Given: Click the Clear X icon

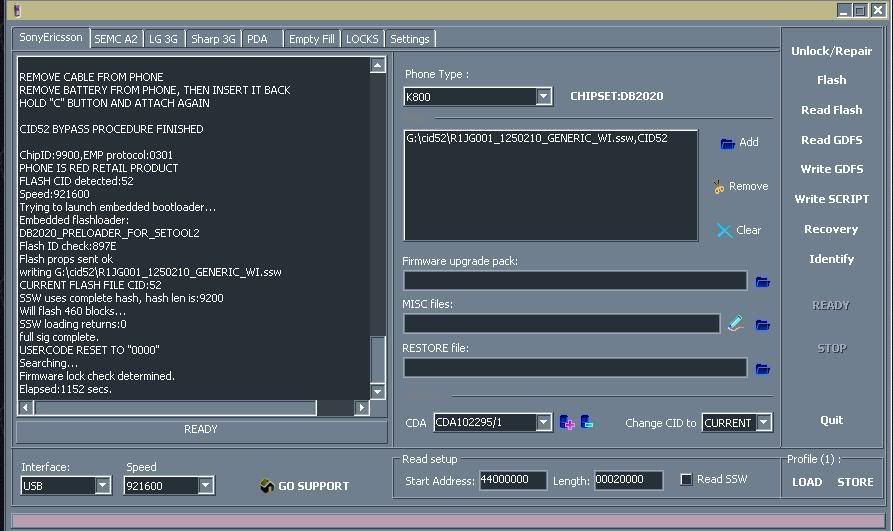Looking at the screenshot, I should pyautogui.click(x=724, y=230).
